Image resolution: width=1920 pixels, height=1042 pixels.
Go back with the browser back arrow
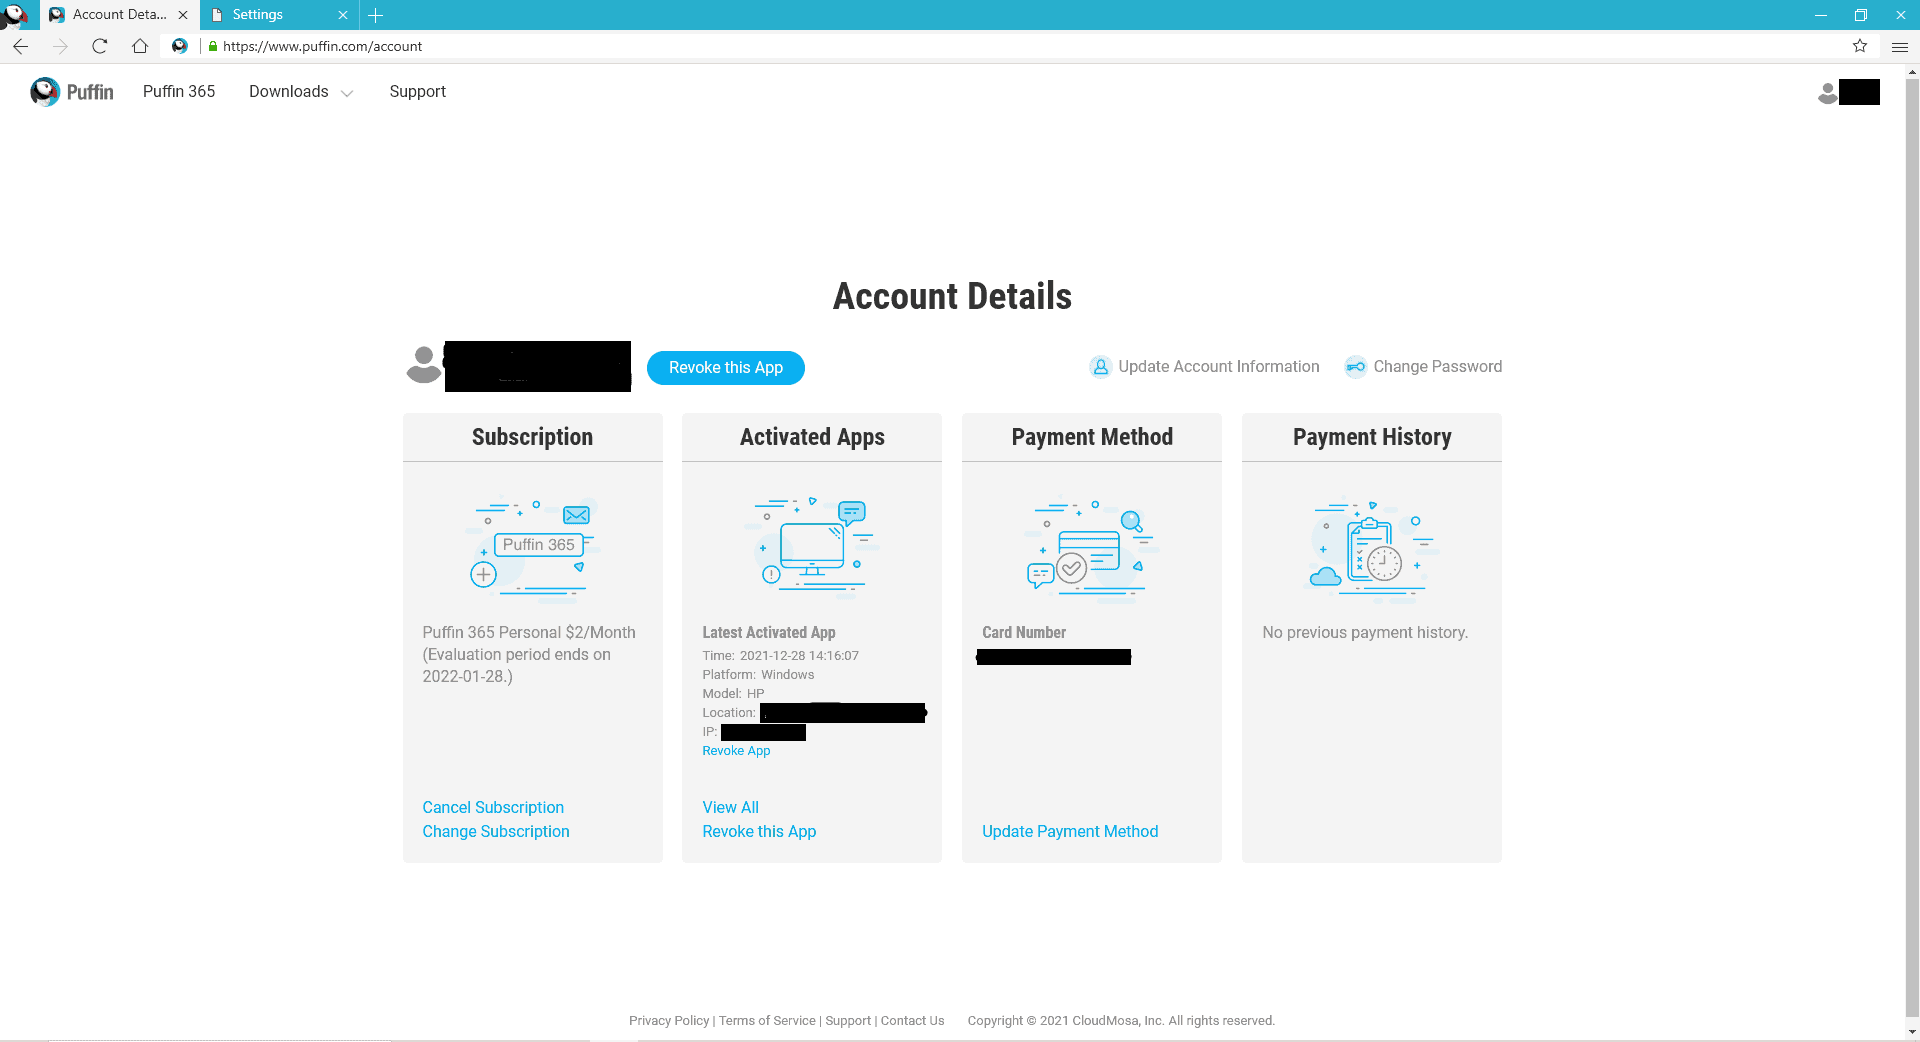click(20, 46)
